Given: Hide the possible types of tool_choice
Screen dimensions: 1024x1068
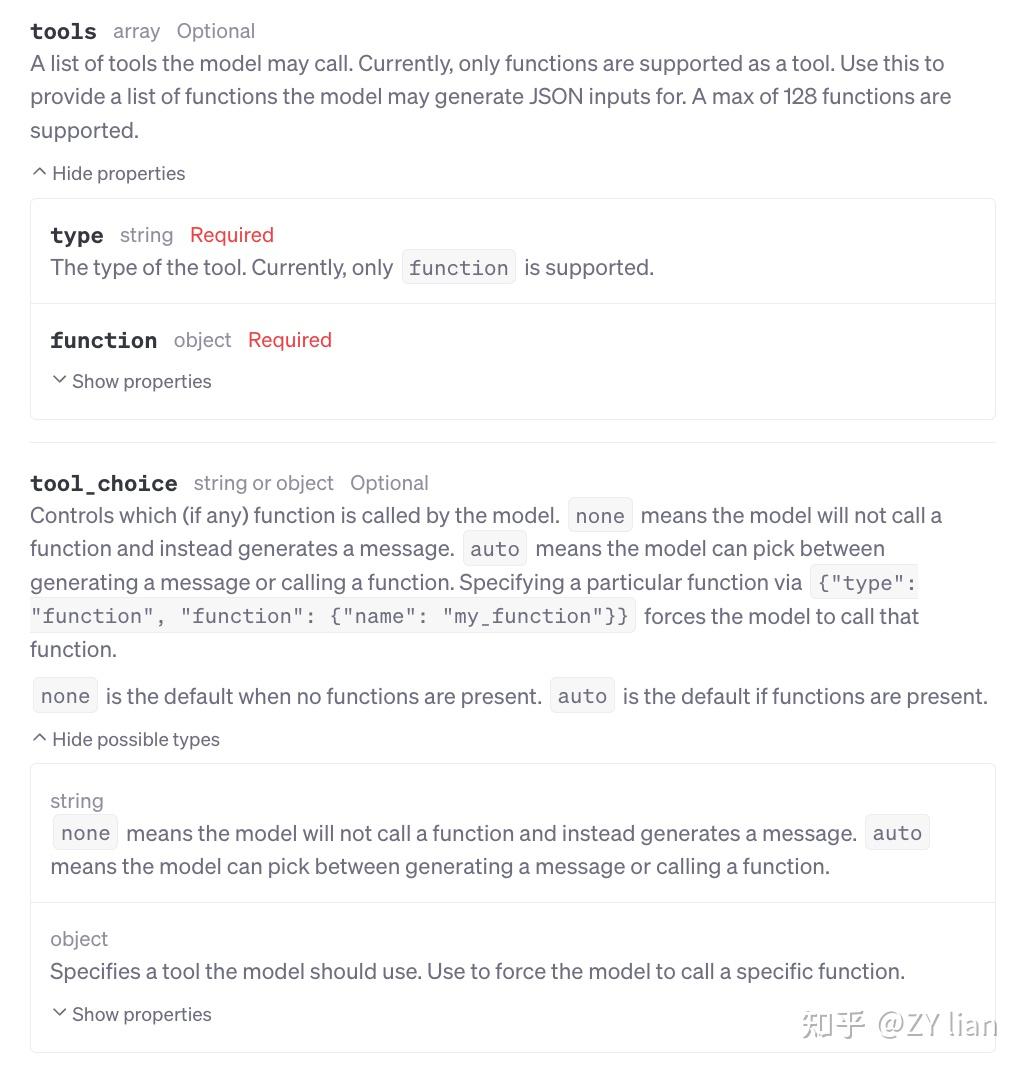Looking at the screenshot, I should (x=135, y=739).
